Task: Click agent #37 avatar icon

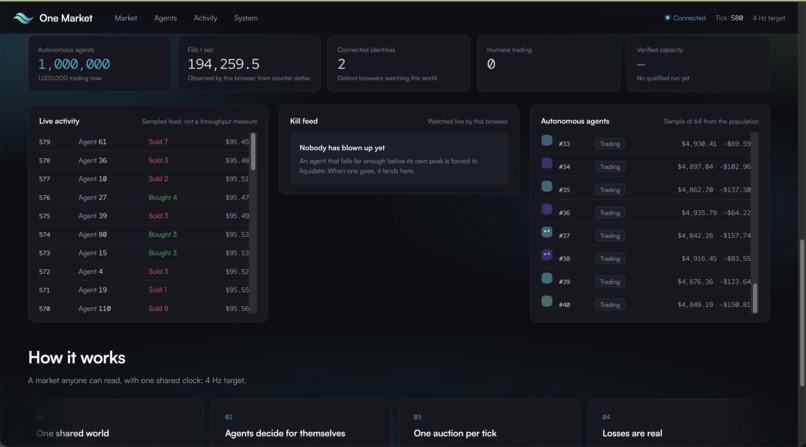Action: (547, 232)
